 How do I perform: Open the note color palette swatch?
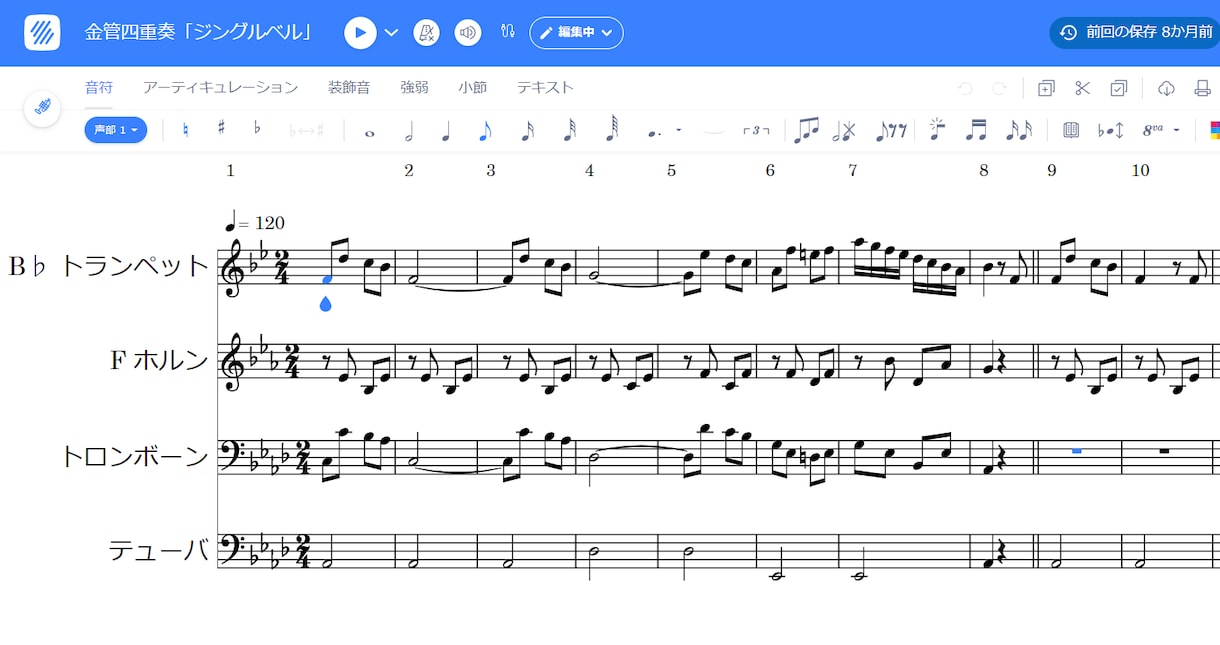pos(1214,130)
